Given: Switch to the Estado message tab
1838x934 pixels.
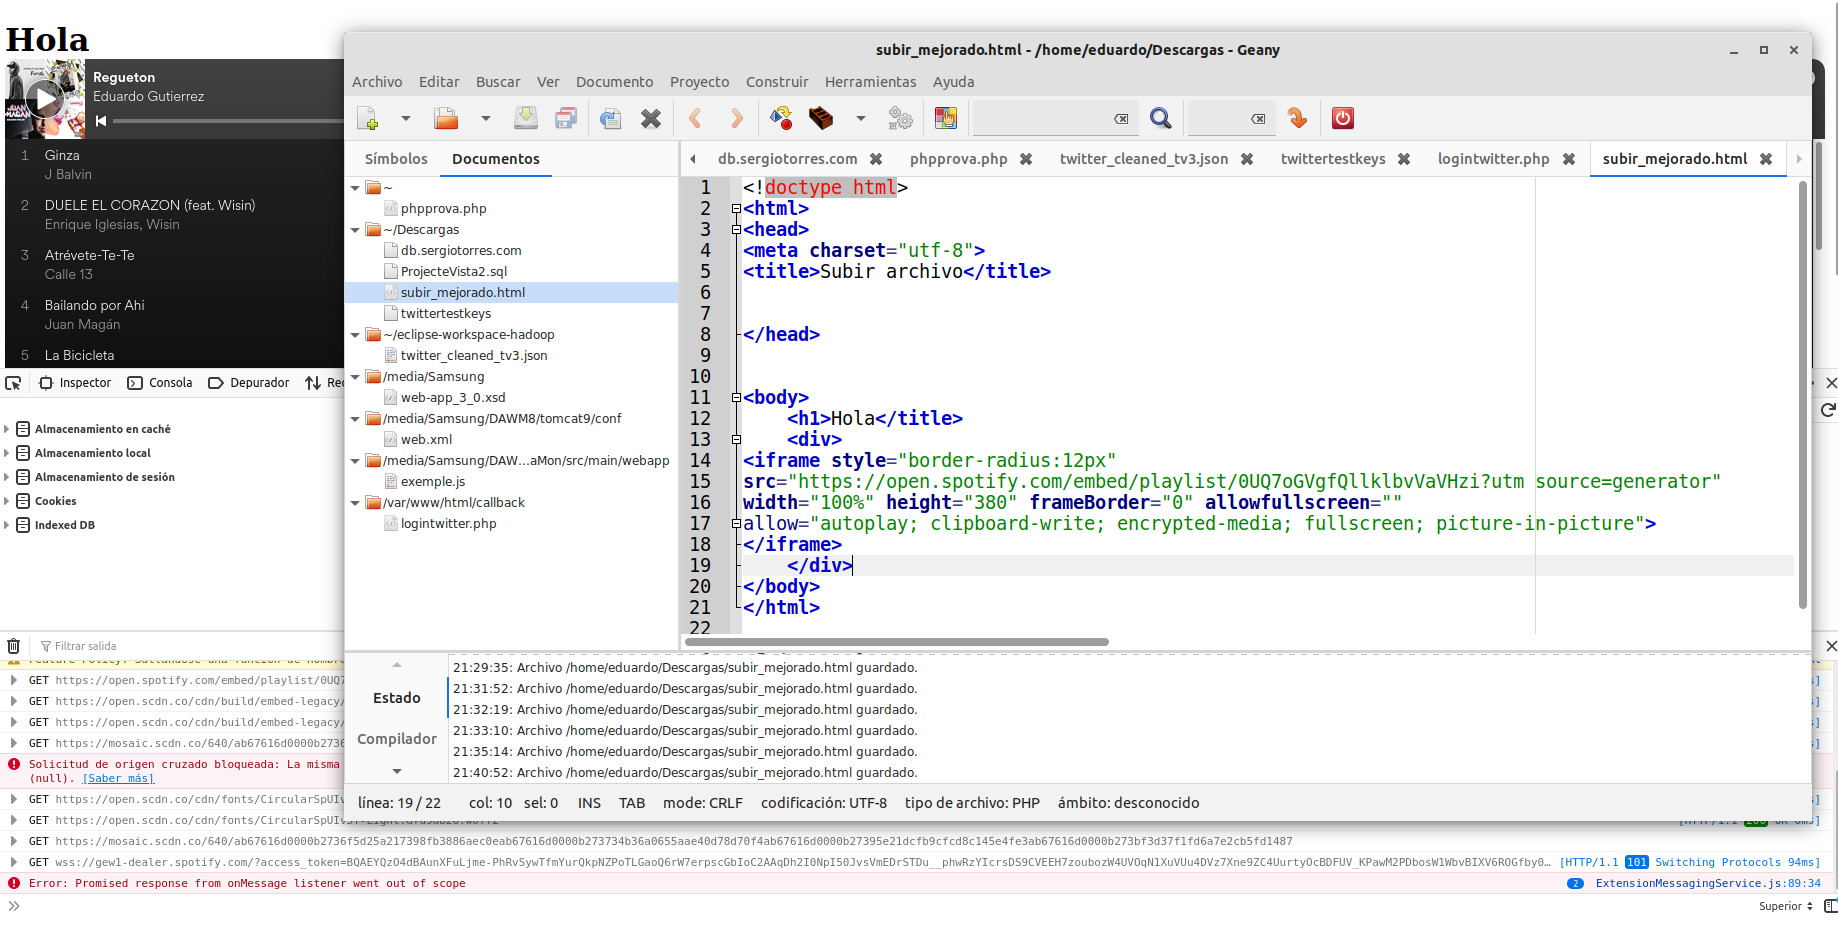Looking at the screenshot, I should click(397, 698).
